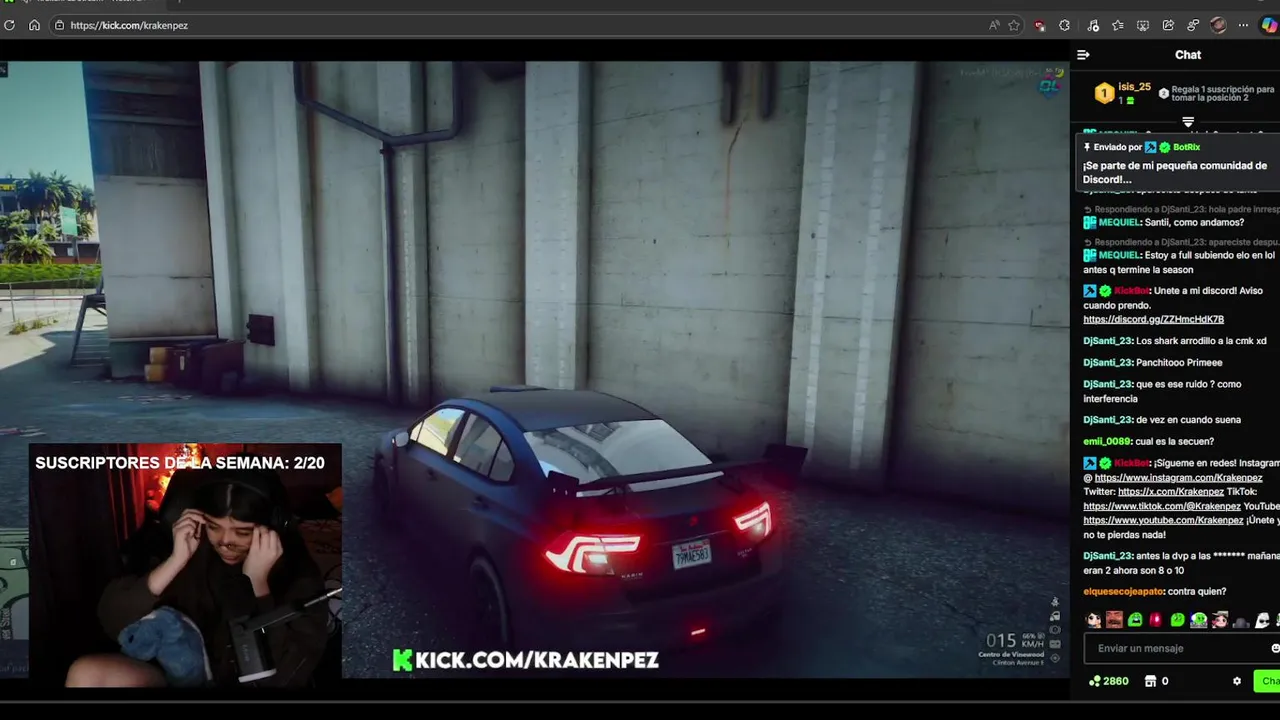This screenshot has width=1280, height=720.
Task: Open the Instagram Krakenpez link
Action: click(x=1178, y=478)
